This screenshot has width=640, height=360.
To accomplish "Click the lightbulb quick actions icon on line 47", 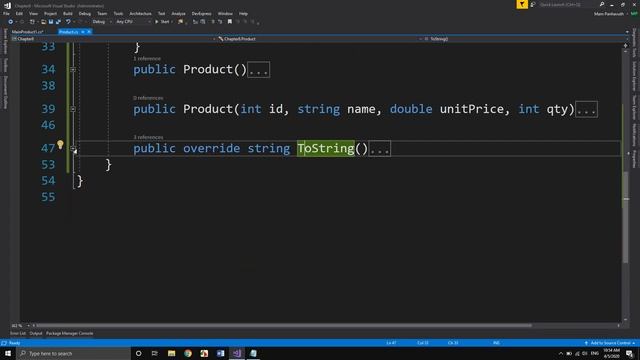I will tap(60, 144).
